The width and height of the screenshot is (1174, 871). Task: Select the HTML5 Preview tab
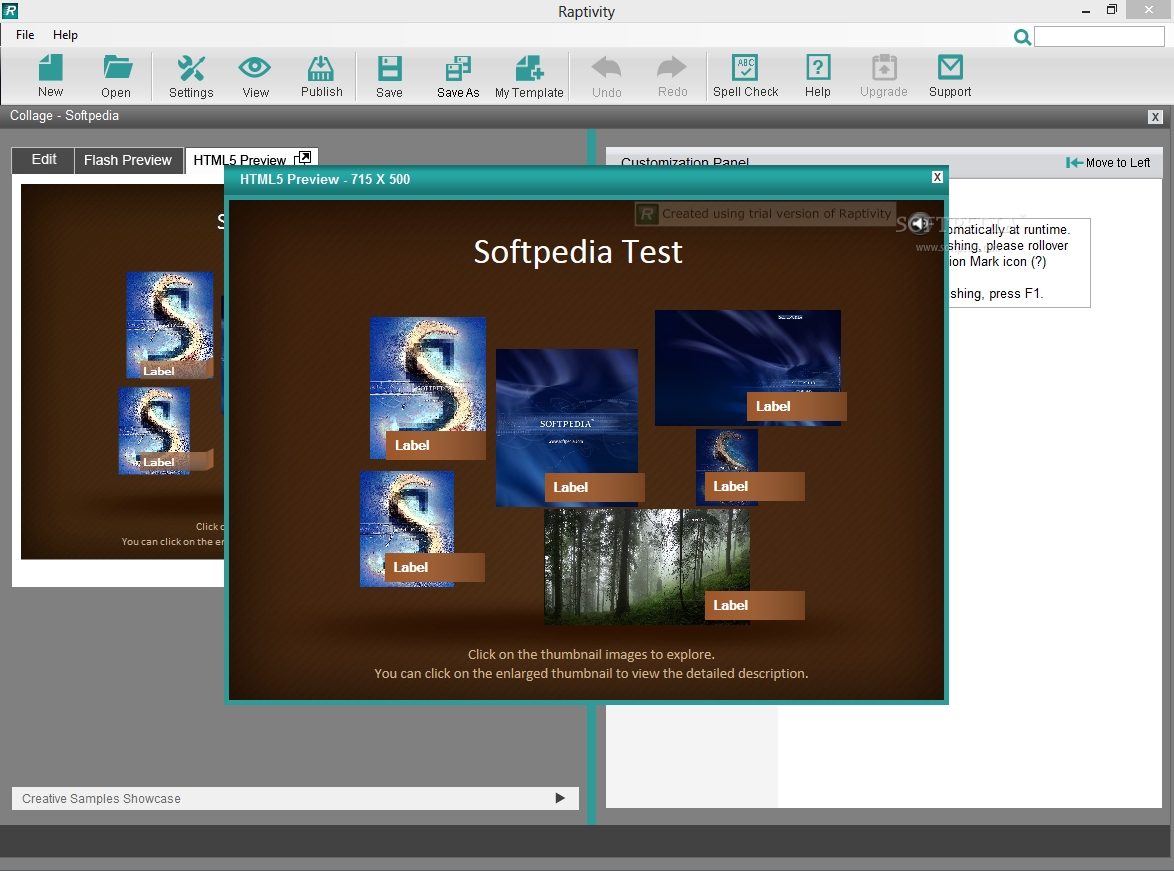pyautogui.click(x=240, y=160)
